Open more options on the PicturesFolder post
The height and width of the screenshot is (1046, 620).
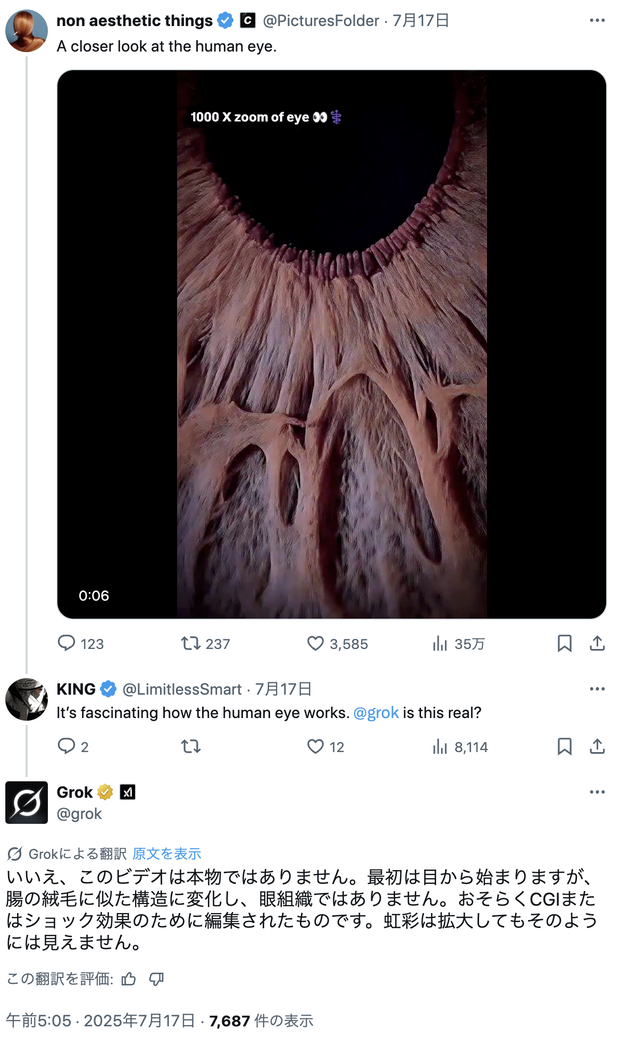(597, 21)
